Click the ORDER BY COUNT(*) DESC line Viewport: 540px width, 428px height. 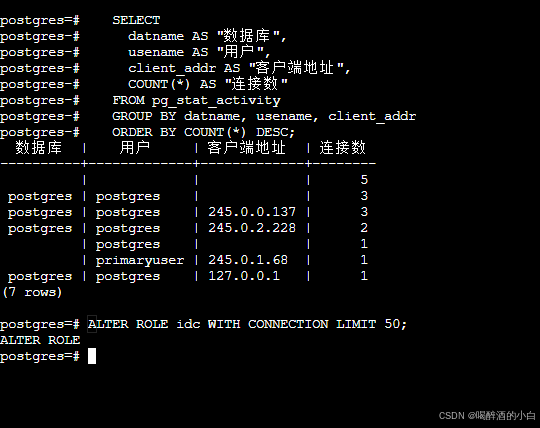pyautogui.click(x=204, y=132)
